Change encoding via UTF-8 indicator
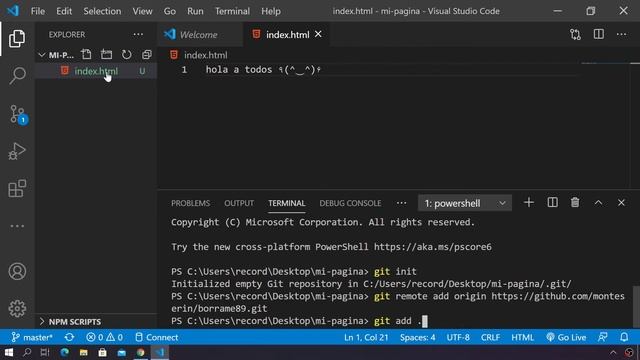The image size is (640, 360). pos(458,338)
